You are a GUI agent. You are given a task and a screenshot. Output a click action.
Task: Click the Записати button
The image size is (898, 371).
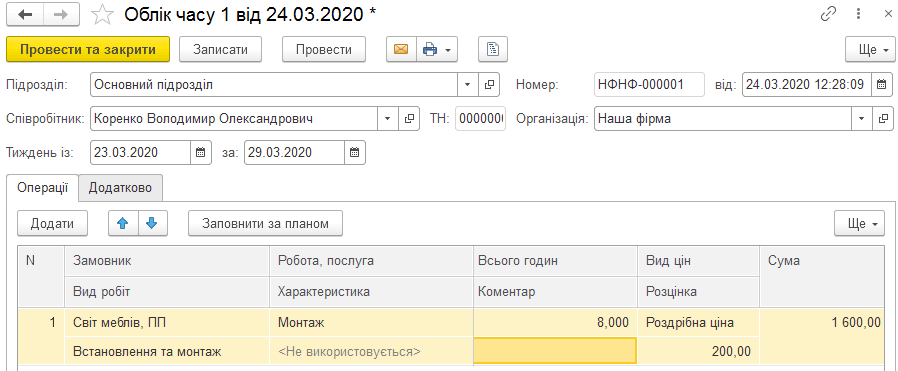(220, 50)
